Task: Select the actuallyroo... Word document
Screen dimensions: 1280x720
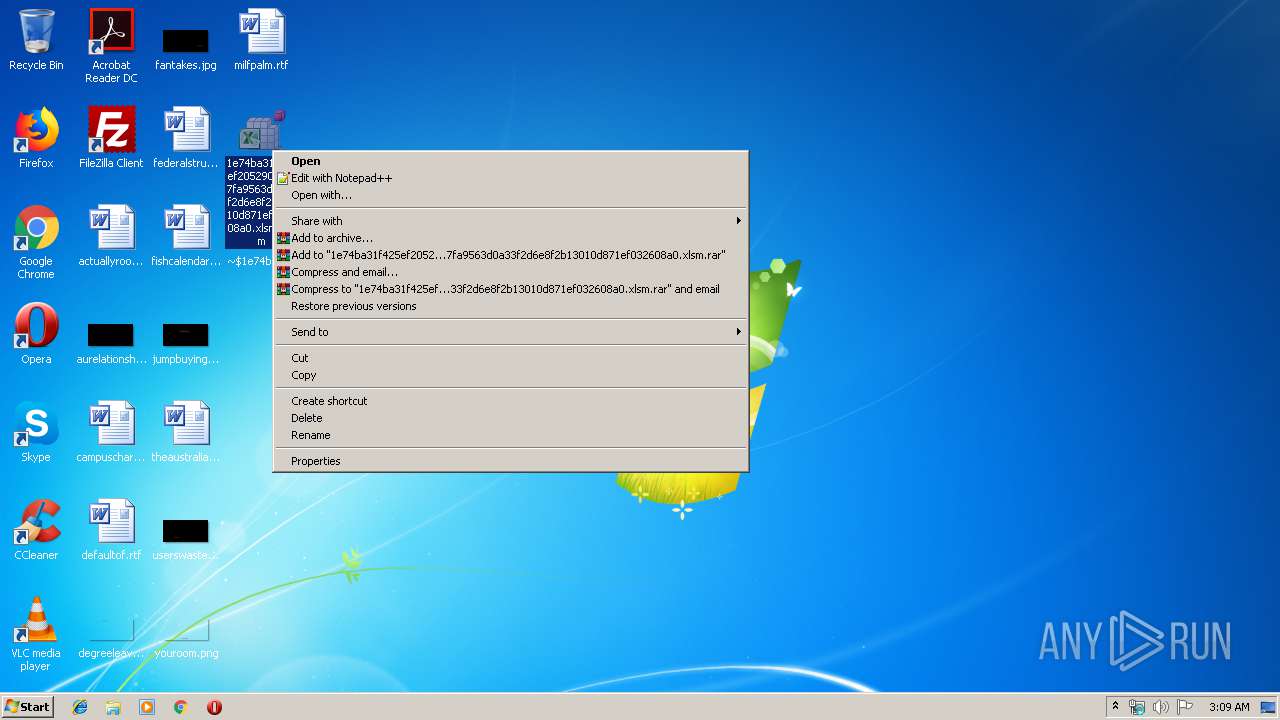Action: tap(111, 237)
